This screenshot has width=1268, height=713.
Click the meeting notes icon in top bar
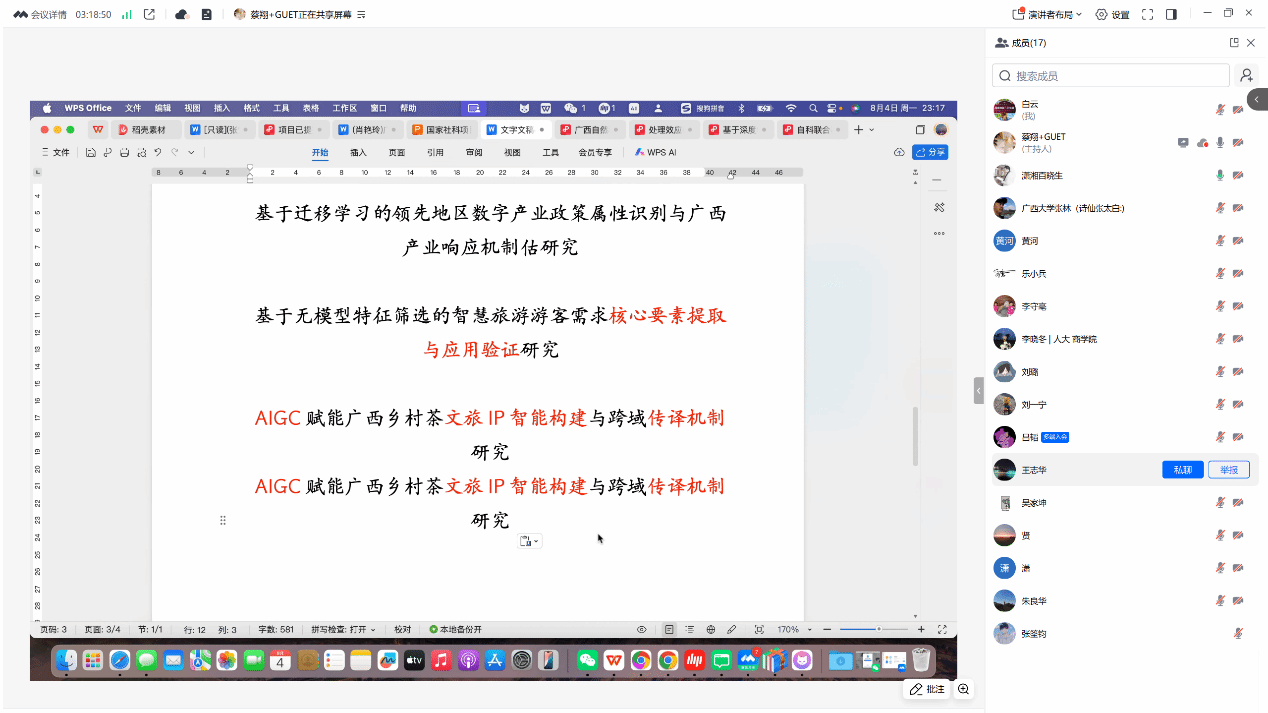pyautogui.click(x=206, y=14)
